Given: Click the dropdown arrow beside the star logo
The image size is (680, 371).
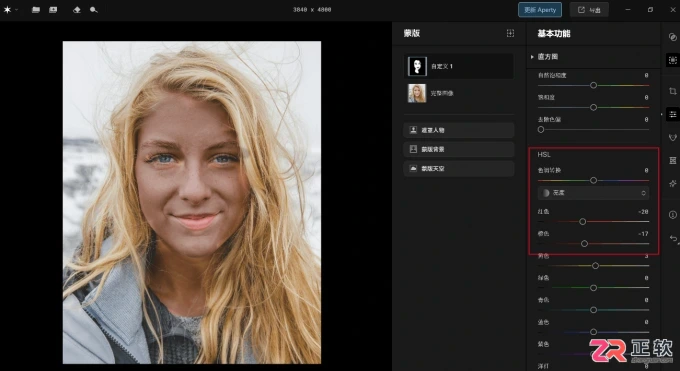Looking at the screenshot, I should click(x=17, y=10).
